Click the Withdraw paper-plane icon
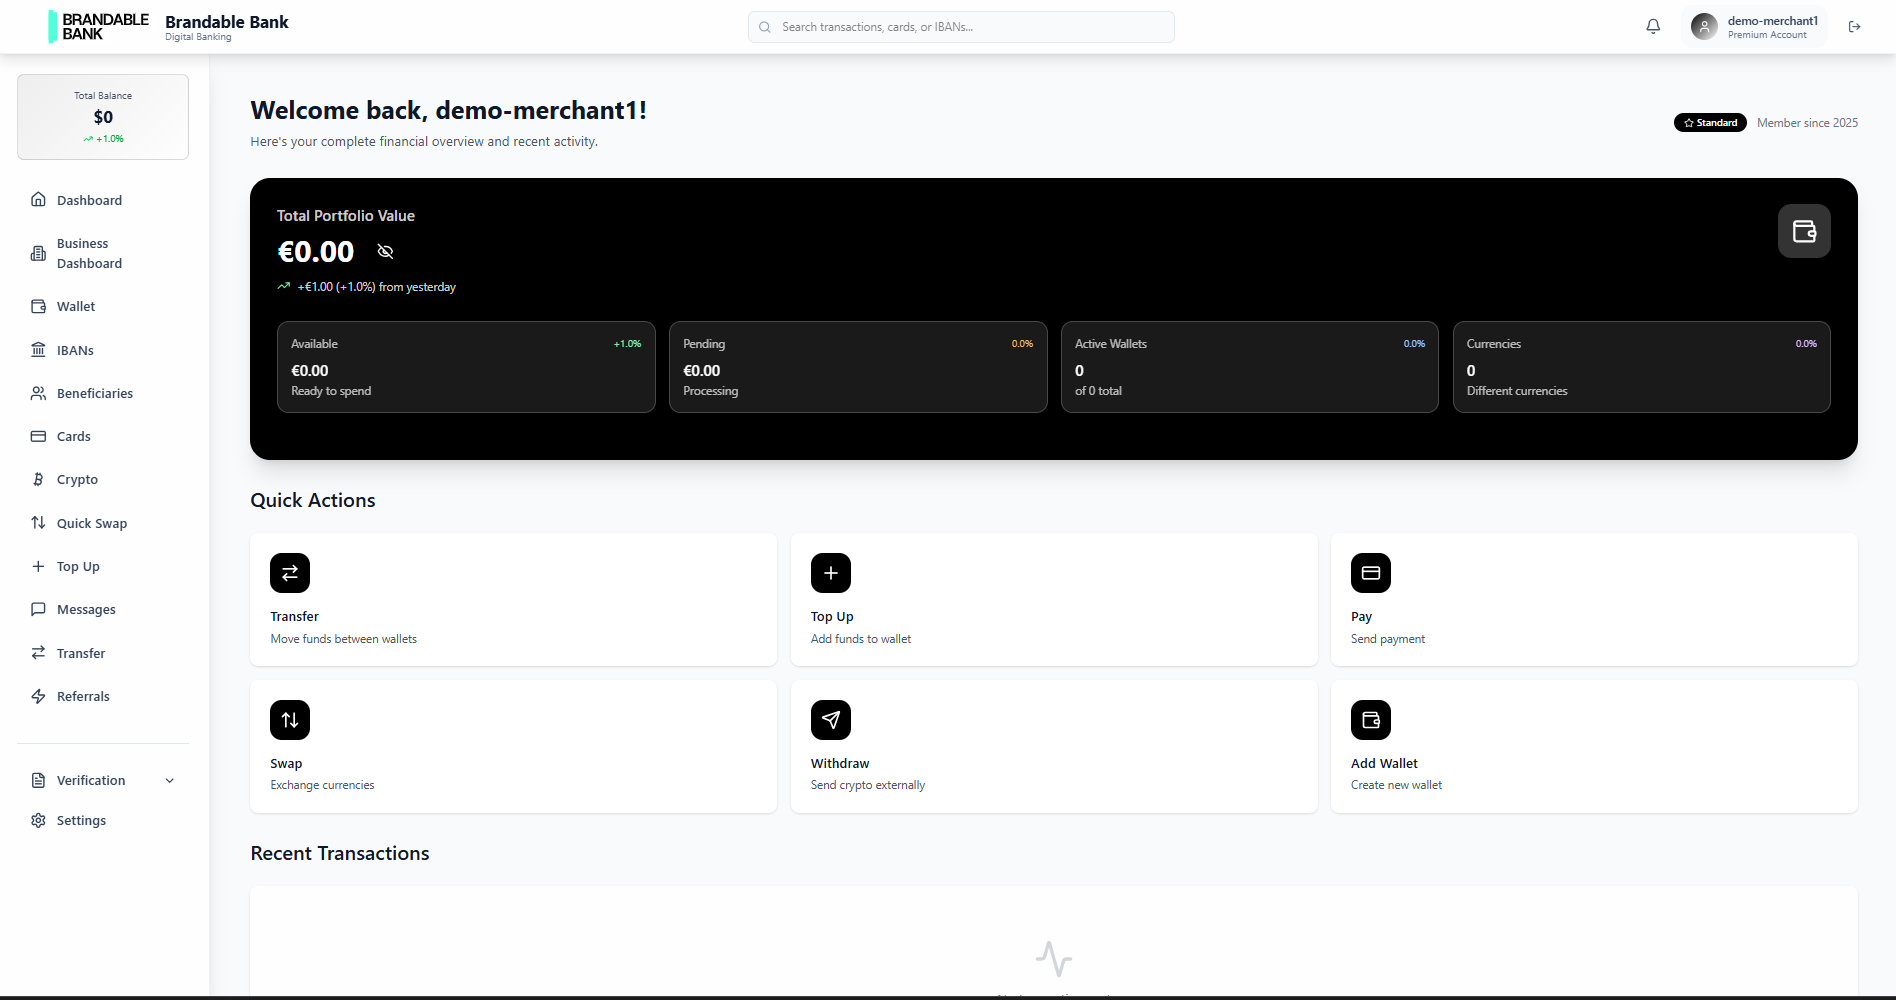Screen dimensions: 1896x1000 coord(830,720)
